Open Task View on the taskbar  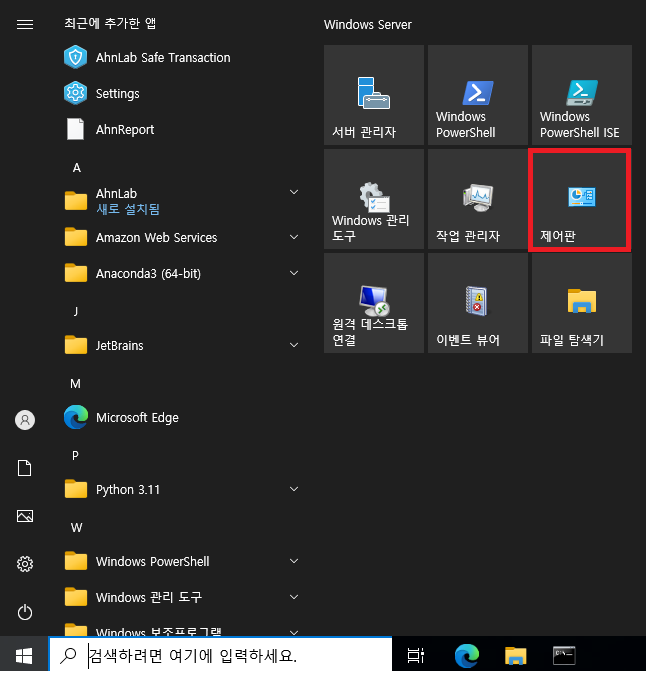(416, 657)
